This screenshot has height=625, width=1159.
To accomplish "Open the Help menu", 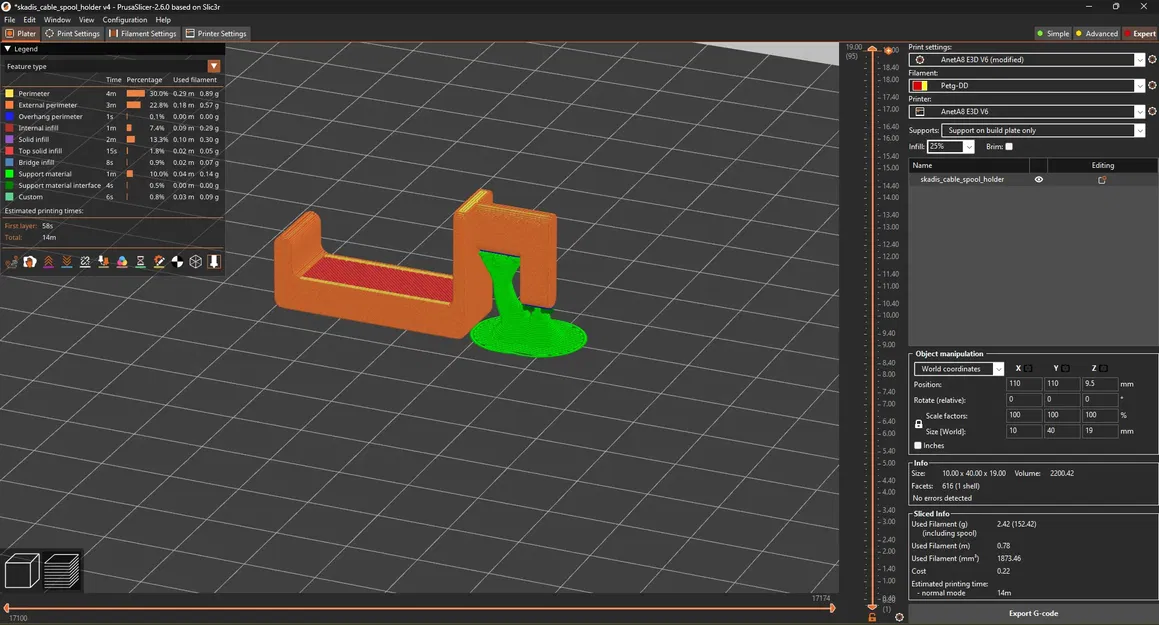I will (x=163, y=20).
